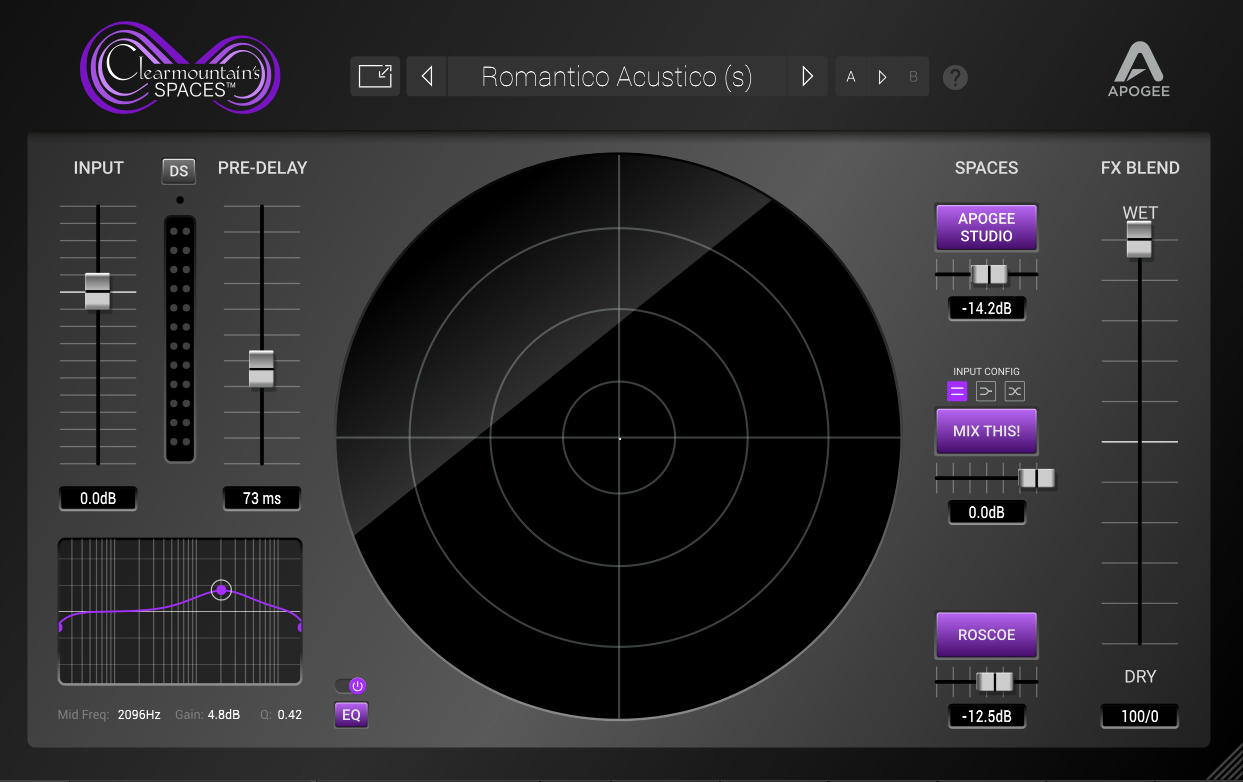Select preset slot B
The width and height of the screenshot is (1243, 782).
click(x=913, y=77)
